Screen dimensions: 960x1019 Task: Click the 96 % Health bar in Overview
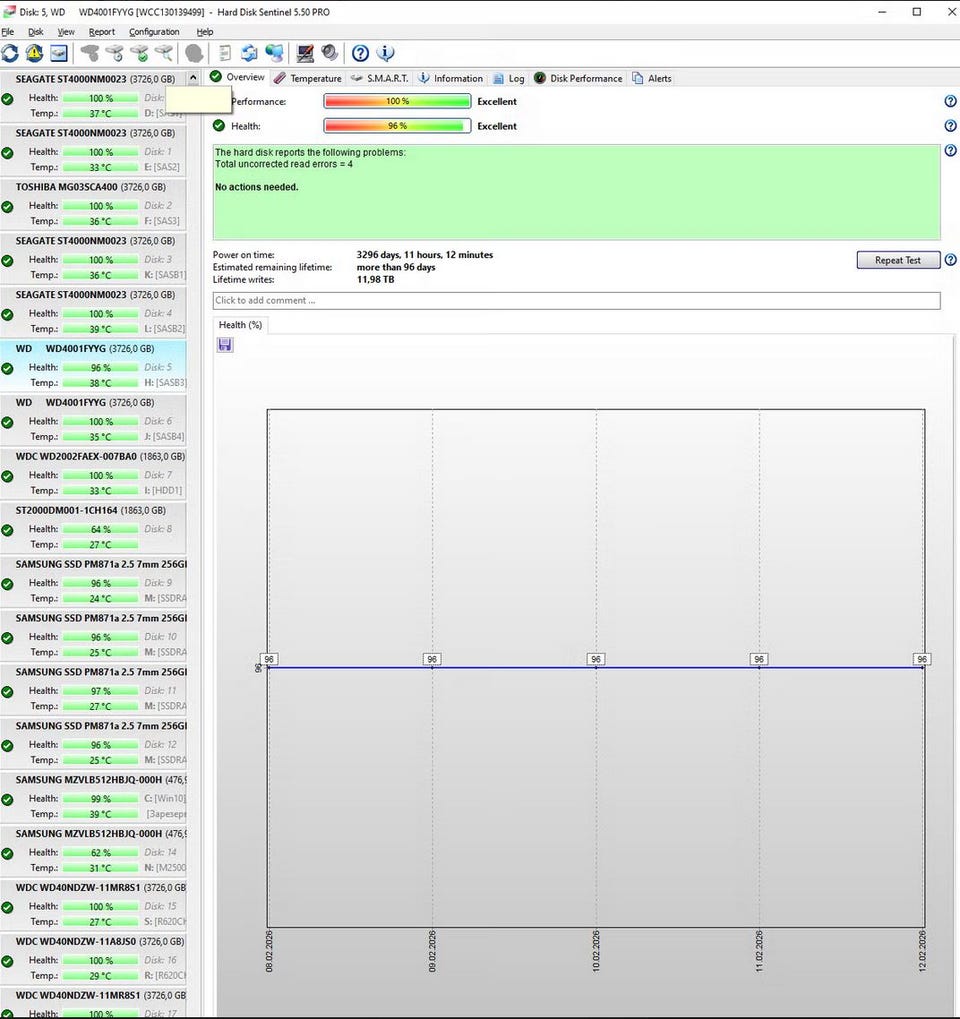coord(397,126)
